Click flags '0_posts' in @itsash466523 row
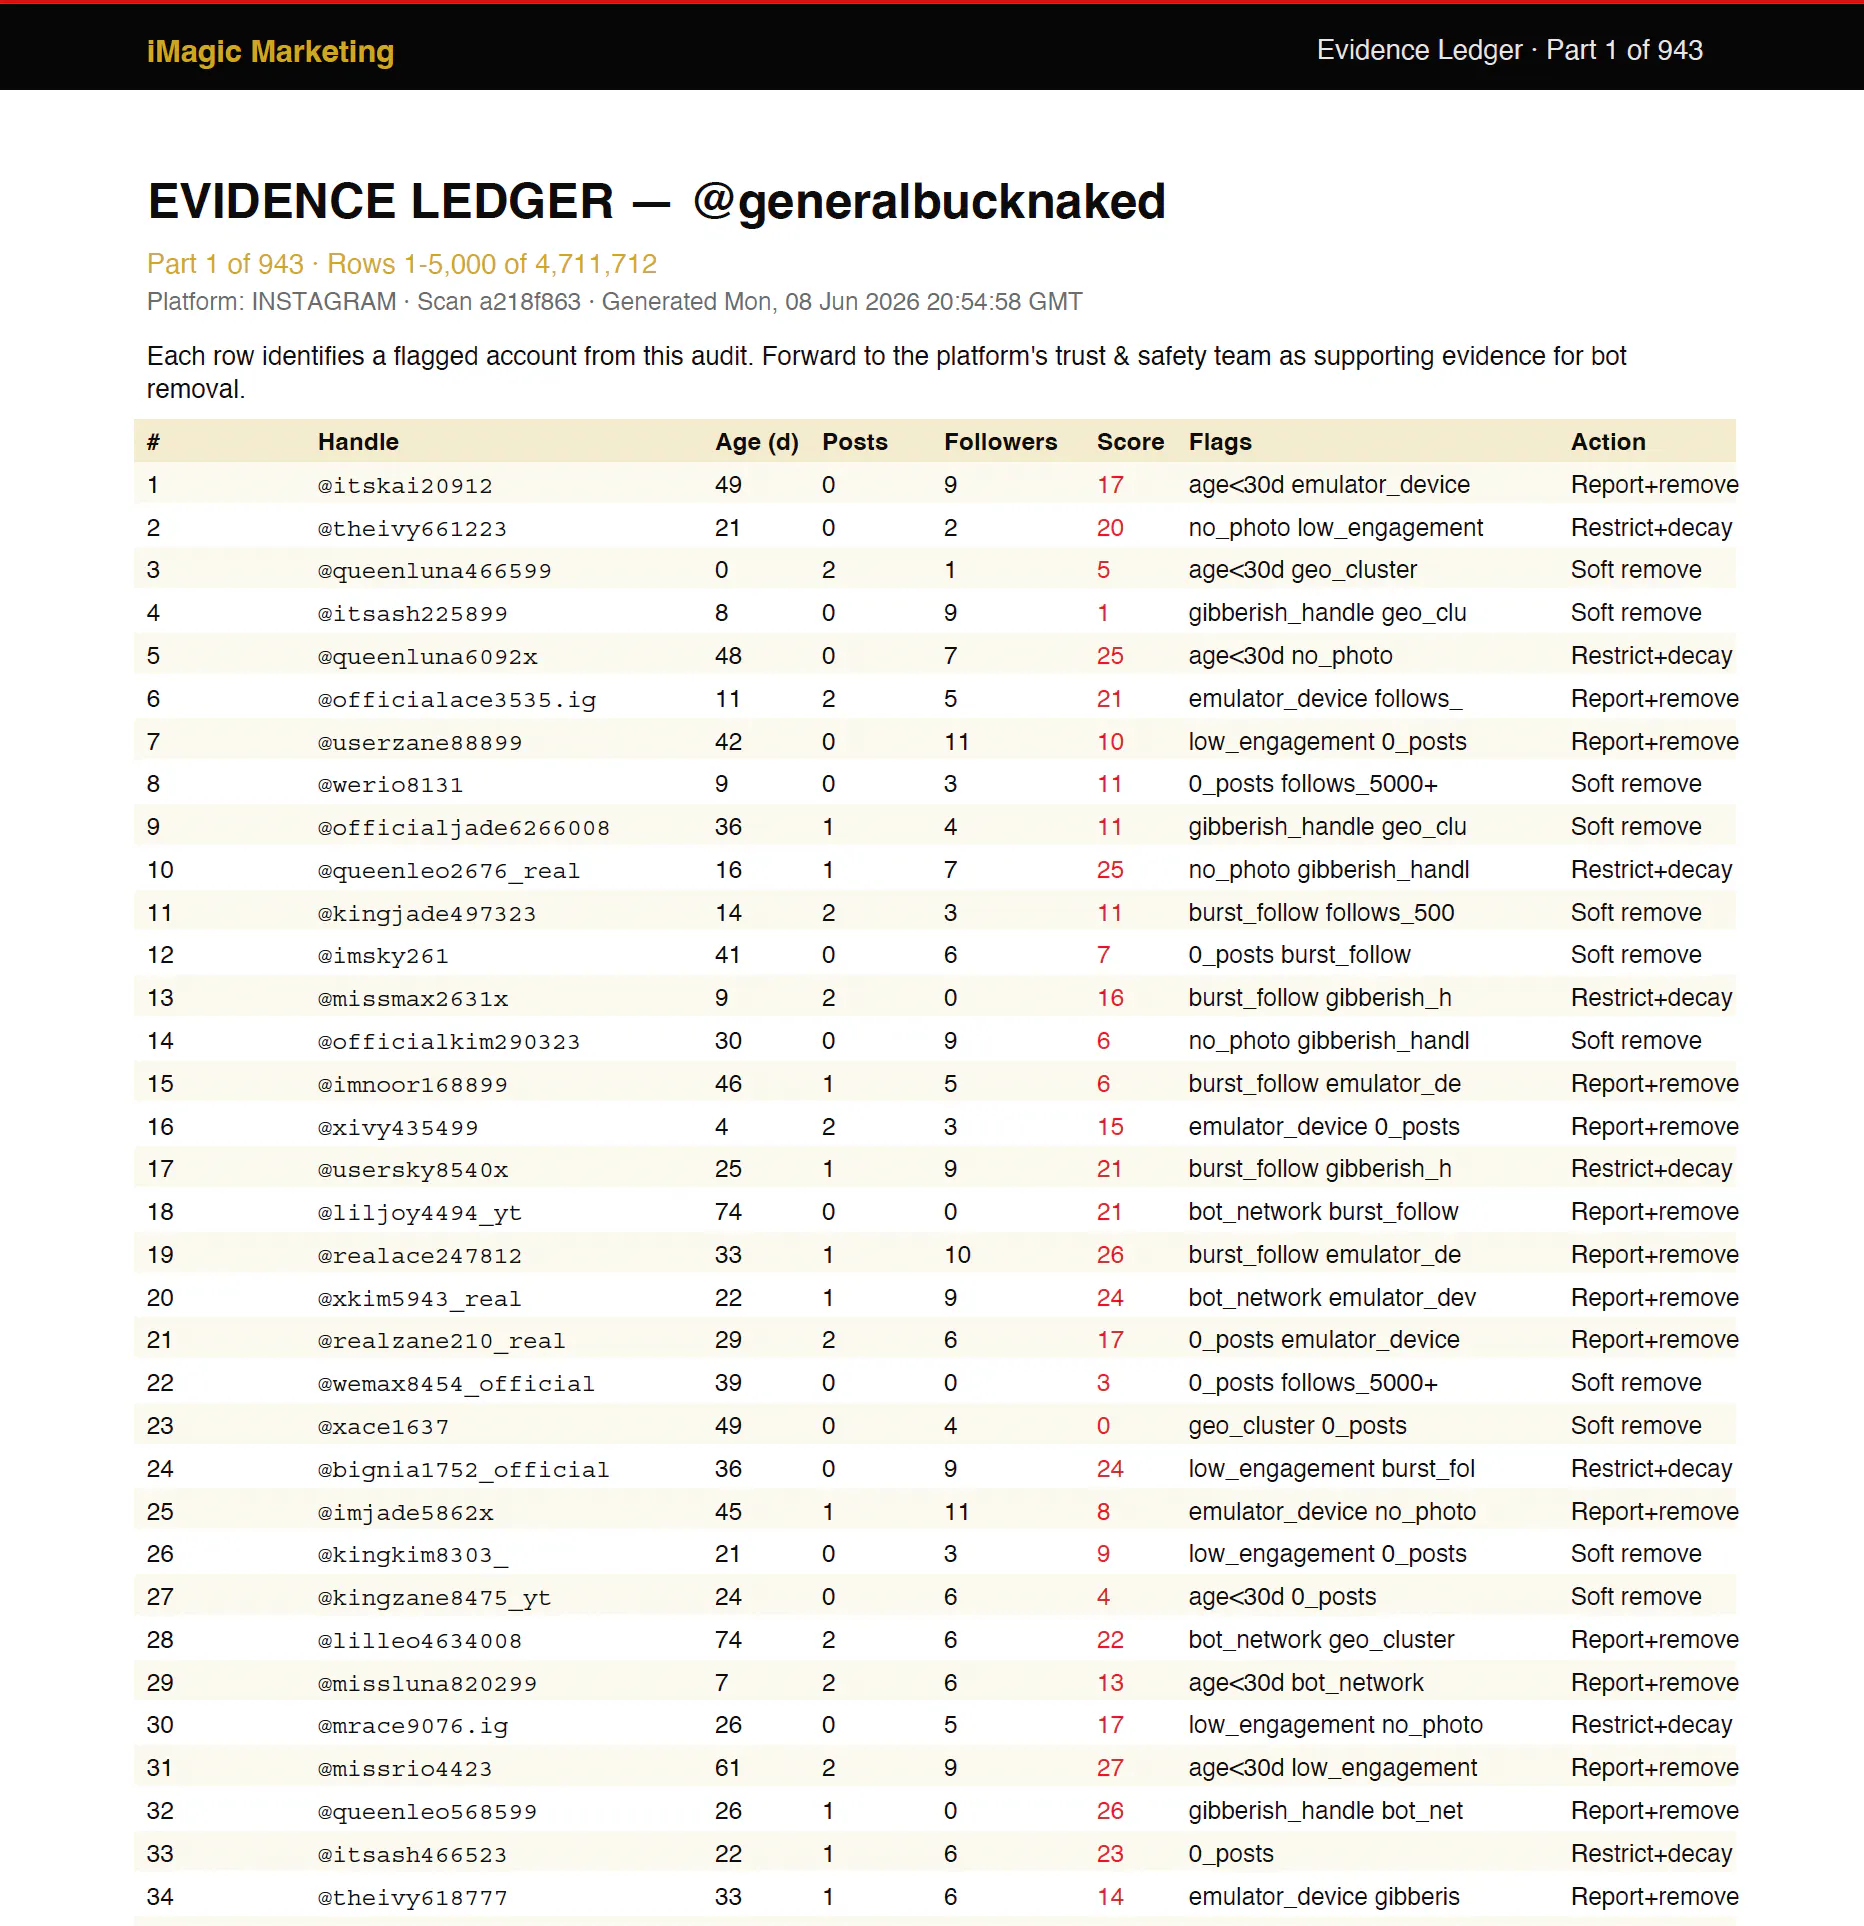The image size is (1864, 1926). coord(1231,1854)
